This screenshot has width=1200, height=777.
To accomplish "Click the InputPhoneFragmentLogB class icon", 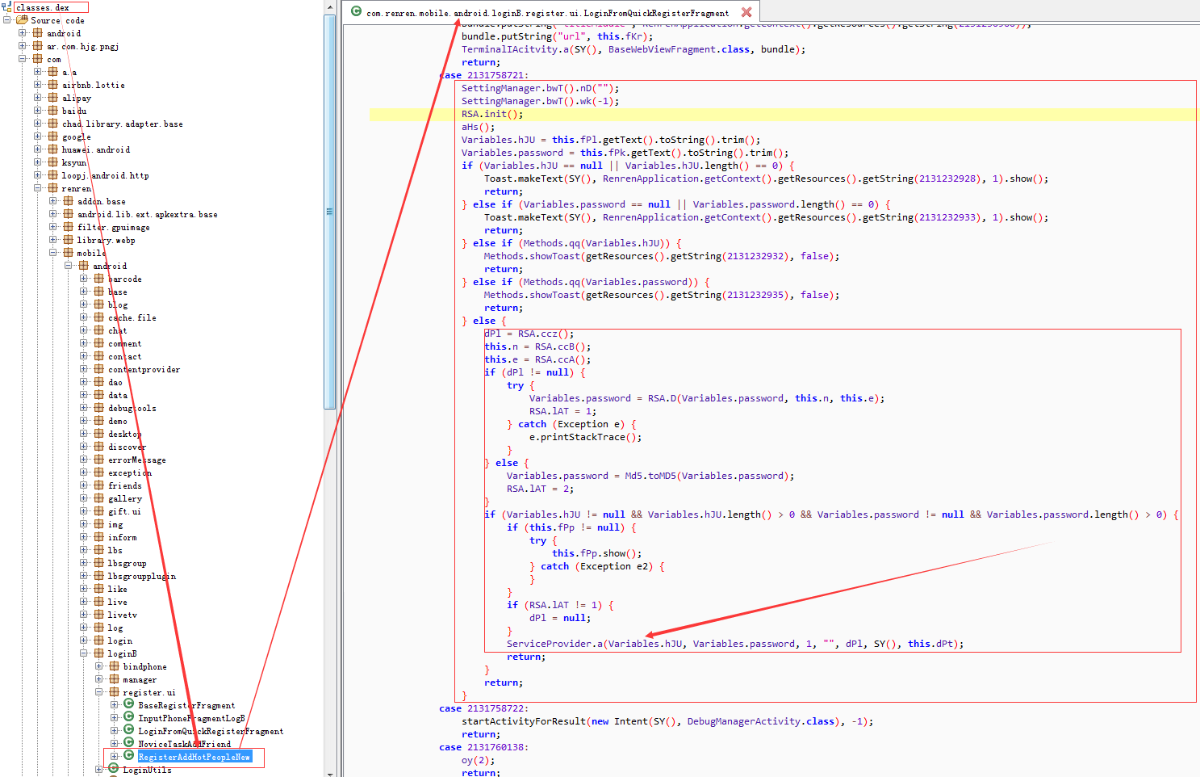I will [128, 718].
